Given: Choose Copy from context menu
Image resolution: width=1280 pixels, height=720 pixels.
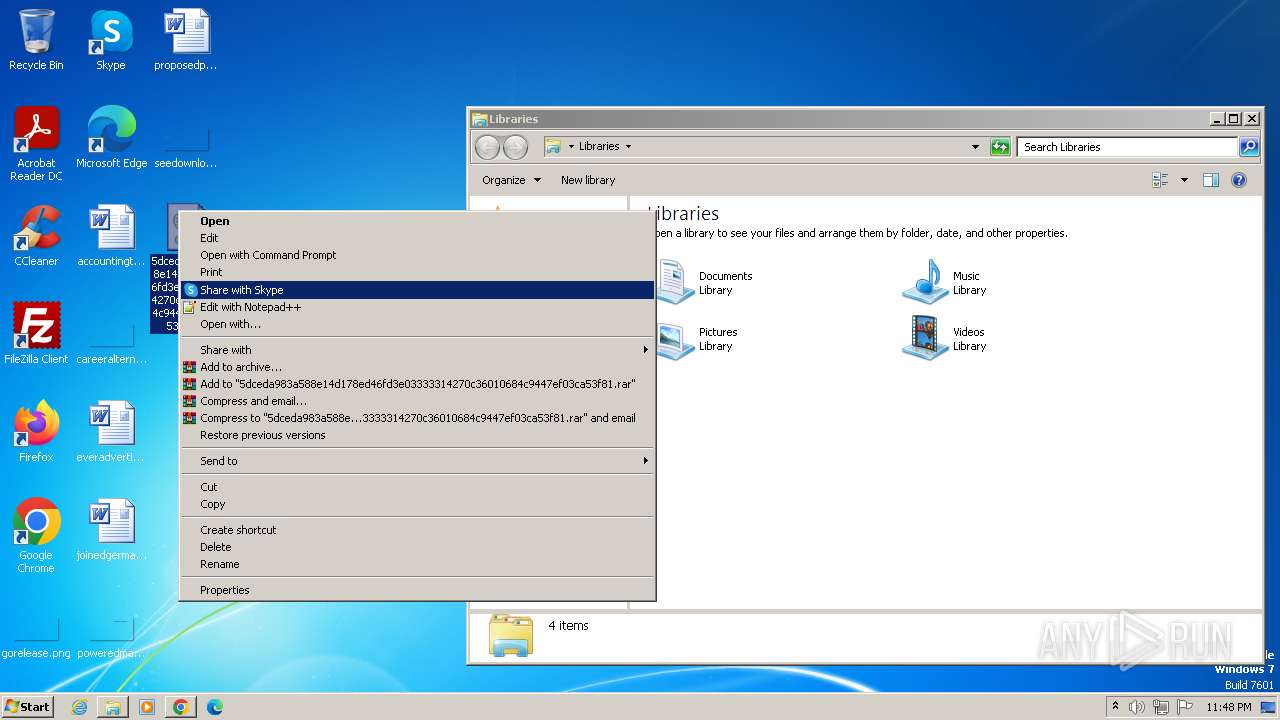Looking at the screenshot, I should point(416,504).
